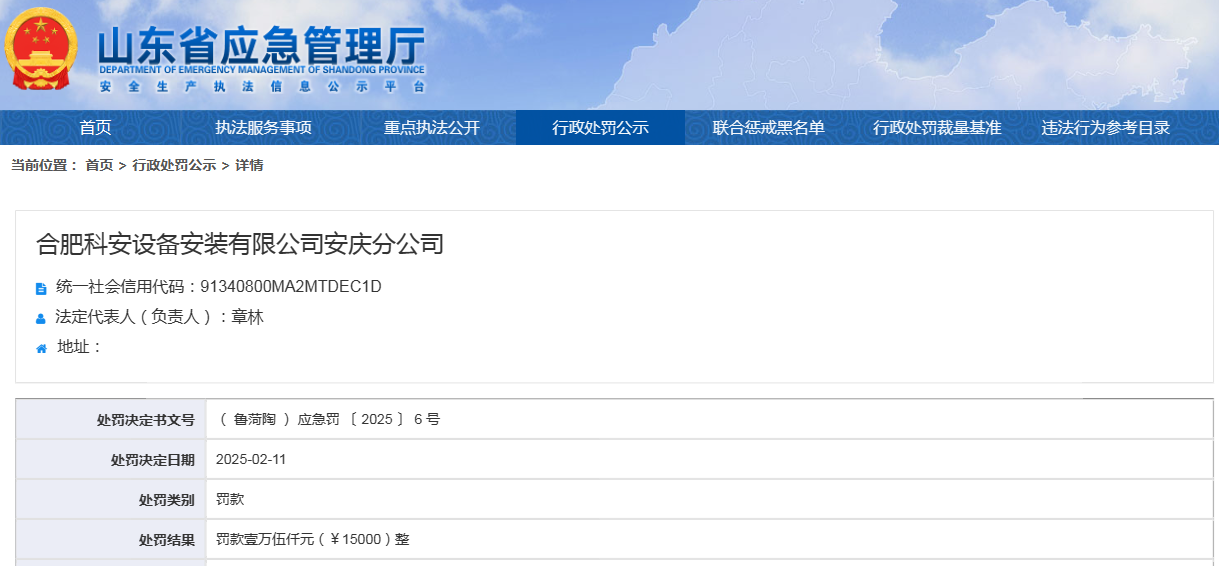This screenshot has height=566, width=1219.
Task: Open the 违法行为参考目录 menu item
Action: pyautogui.click(x=1105, y=128)
